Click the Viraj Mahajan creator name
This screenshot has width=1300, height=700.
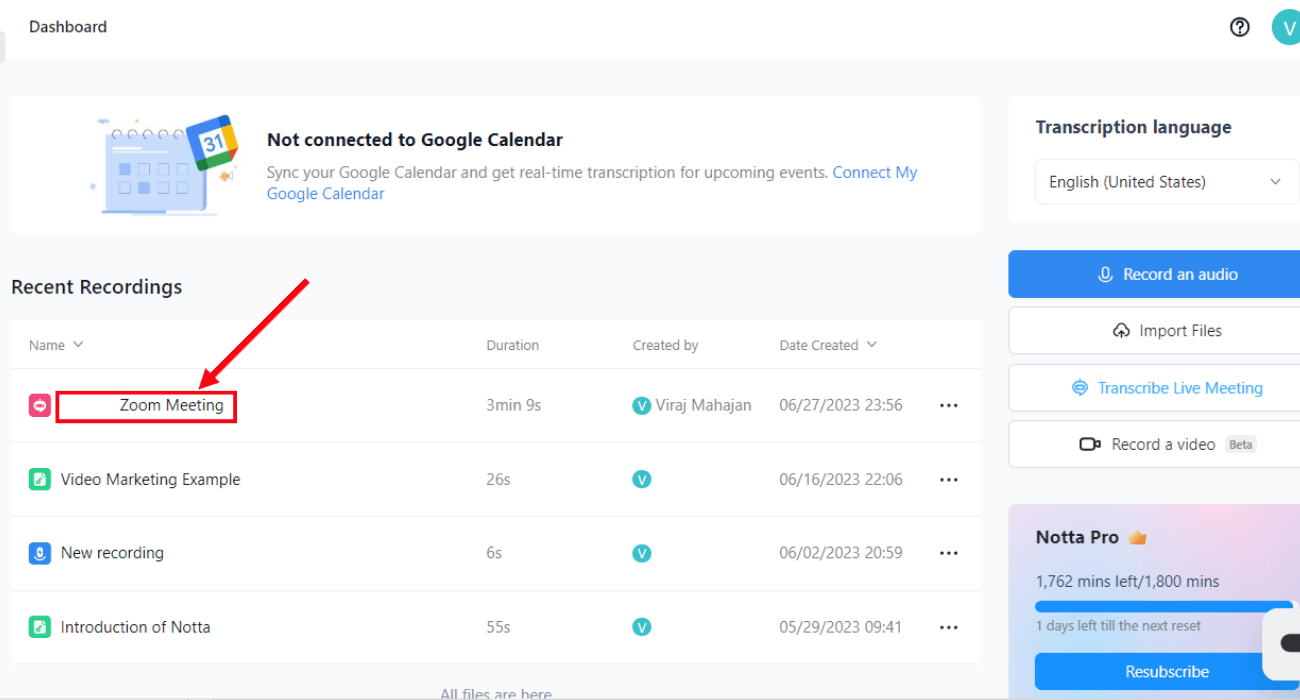(704, 405)
